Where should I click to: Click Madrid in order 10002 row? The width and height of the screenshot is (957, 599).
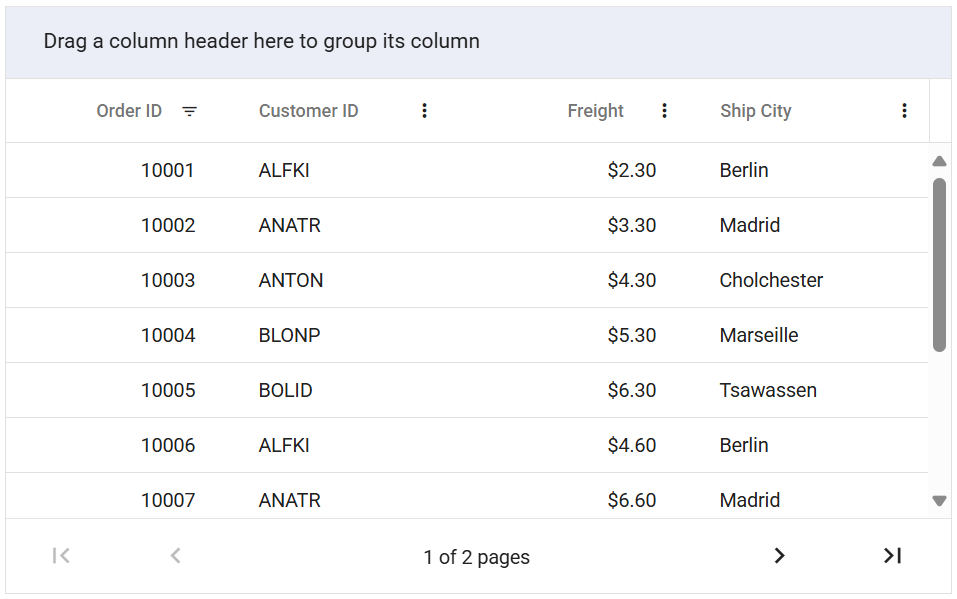(749, 225)
